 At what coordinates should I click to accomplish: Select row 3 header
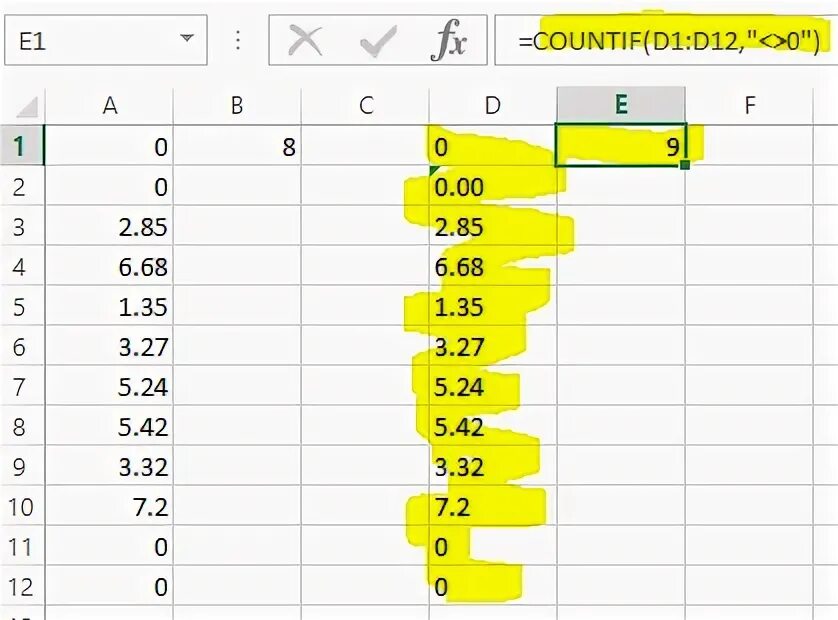pos(22,226)
